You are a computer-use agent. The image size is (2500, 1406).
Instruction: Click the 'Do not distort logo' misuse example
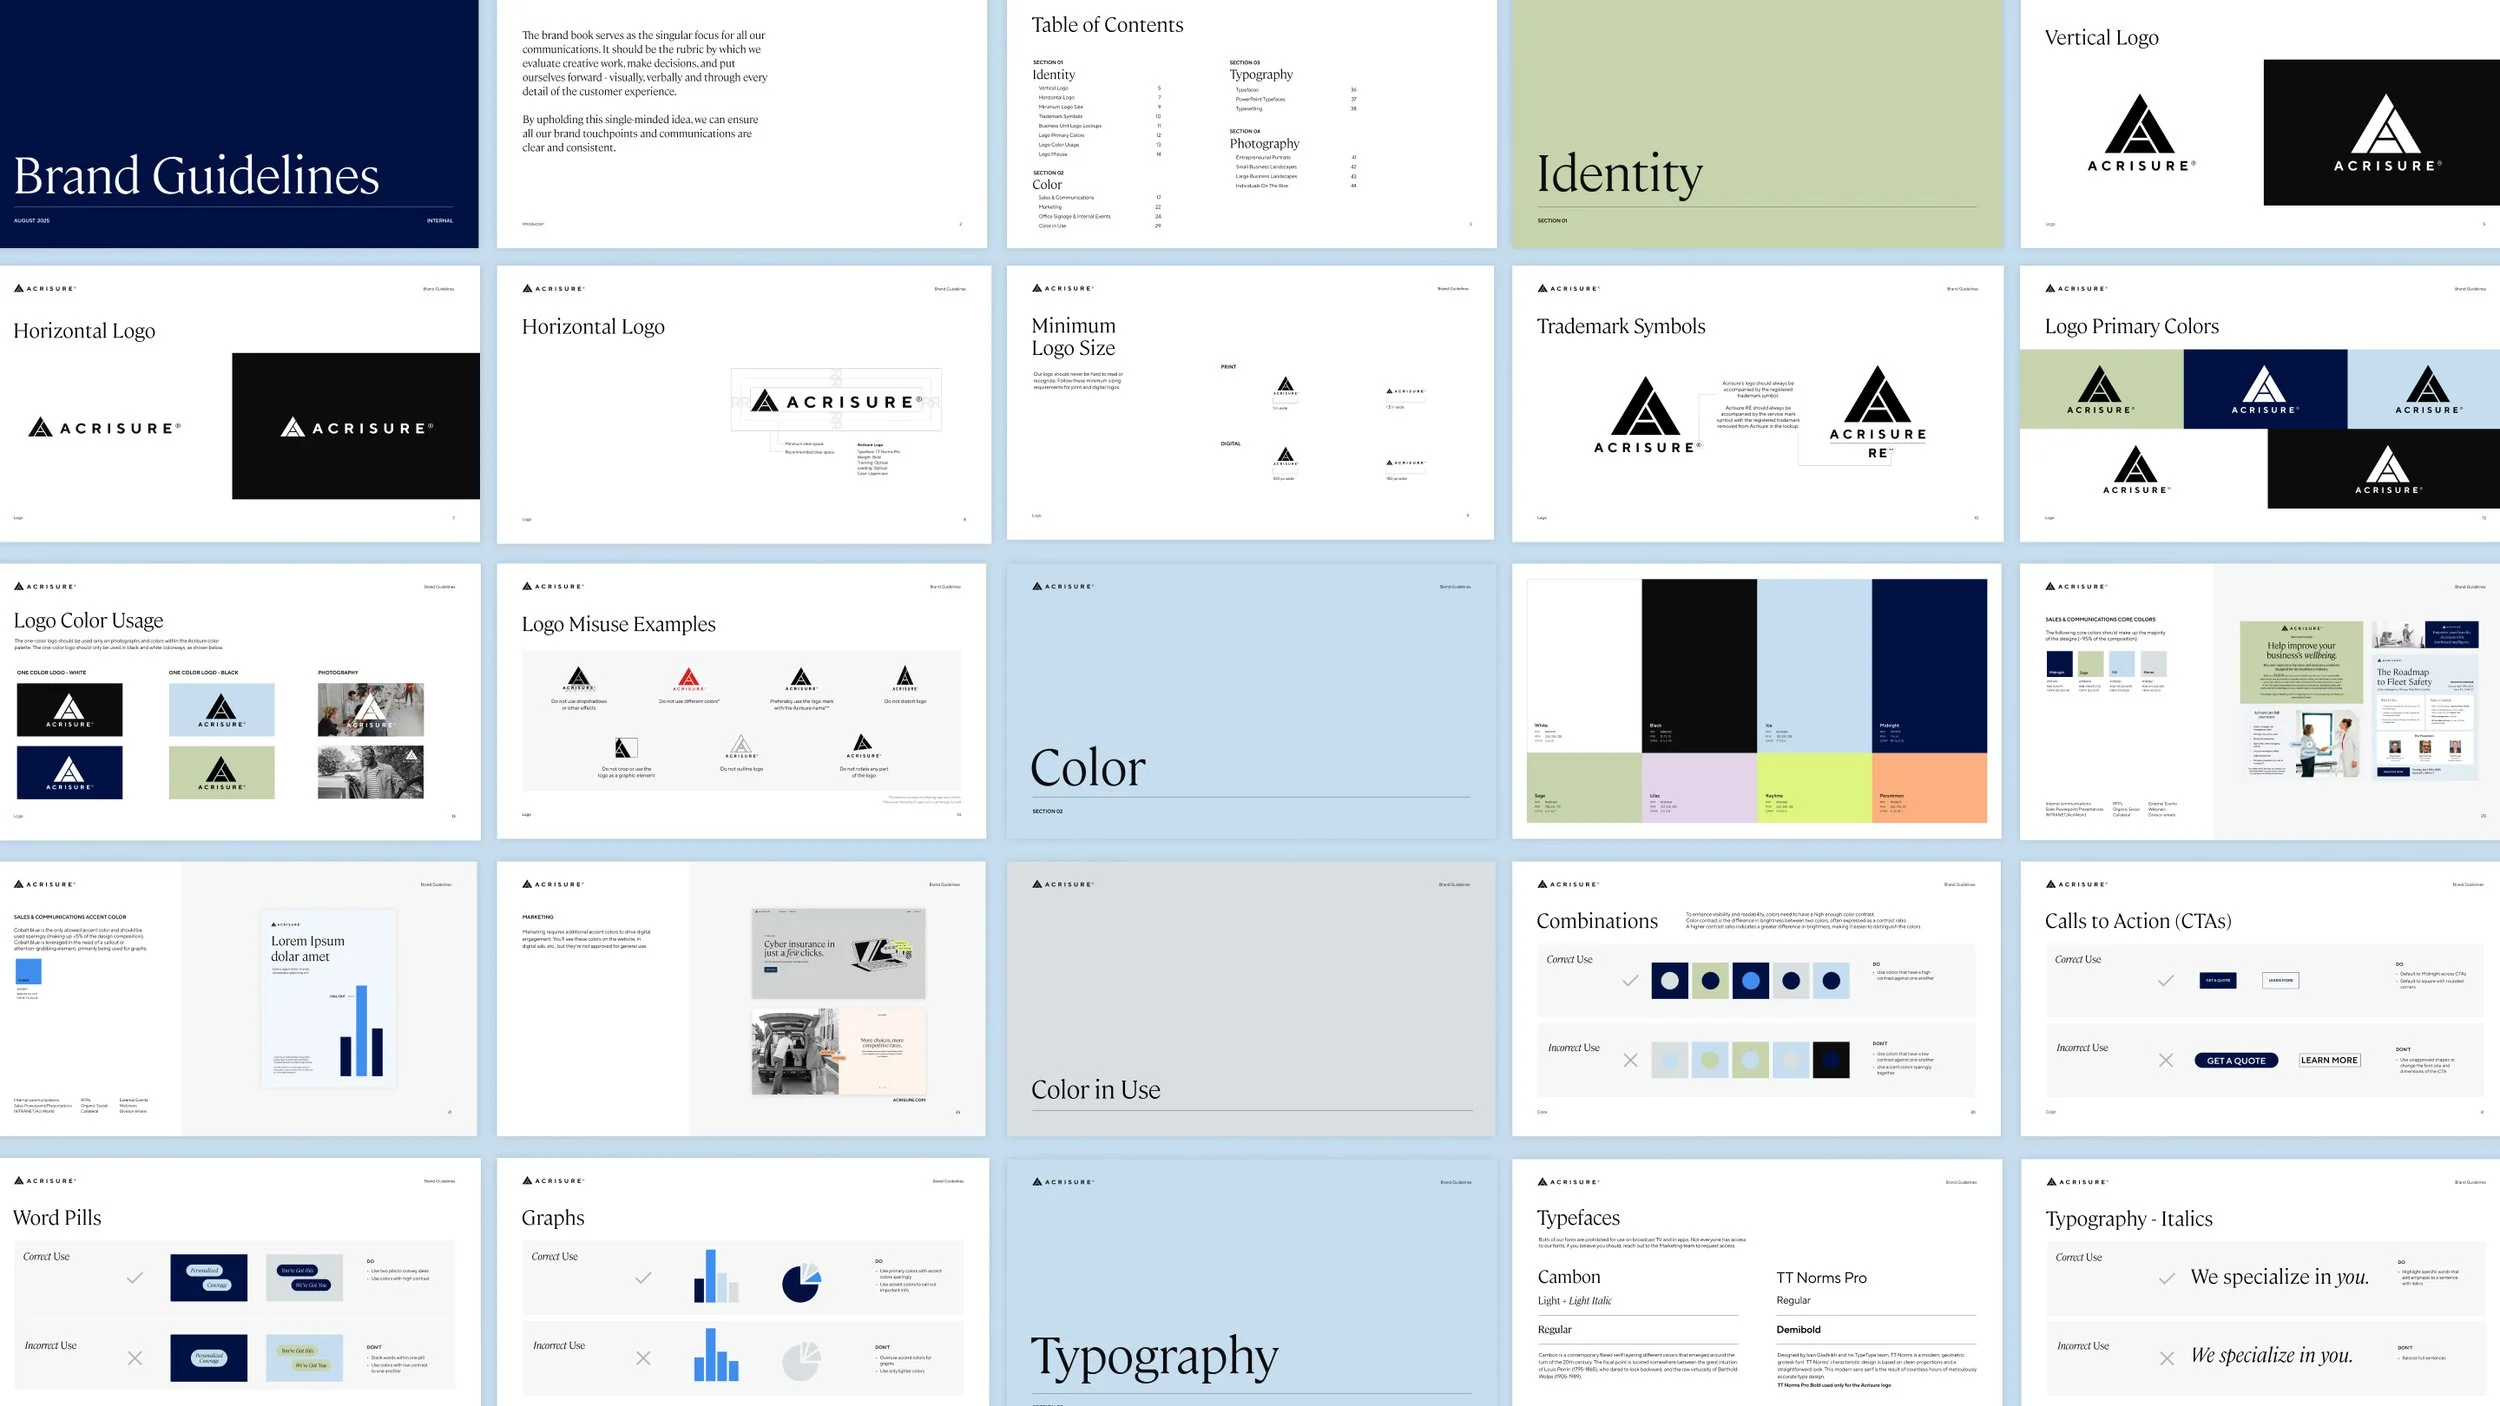point(905,679)
